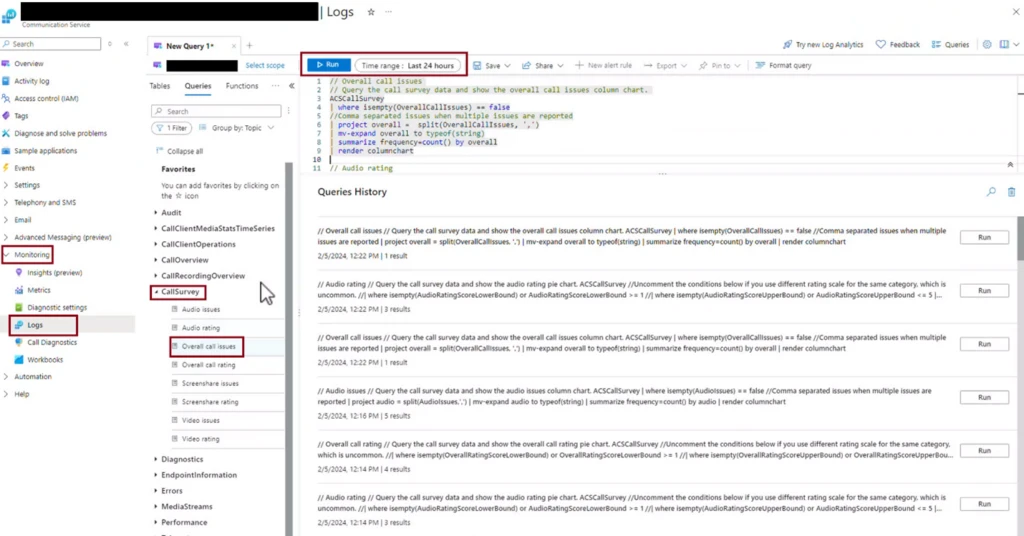
Task: Open the Share dropdown
Action: point(542,65)
